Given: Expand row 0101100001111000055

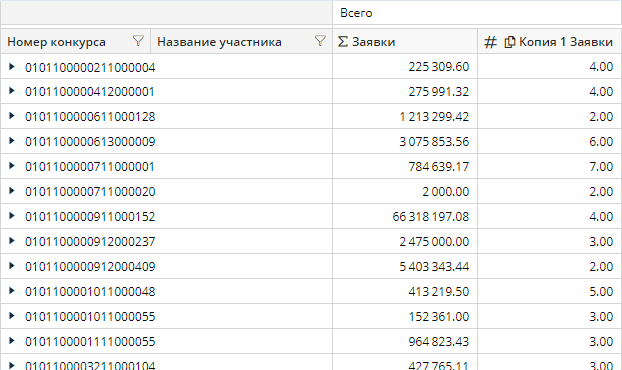Looking at the screenshot, I should [12, 341].
